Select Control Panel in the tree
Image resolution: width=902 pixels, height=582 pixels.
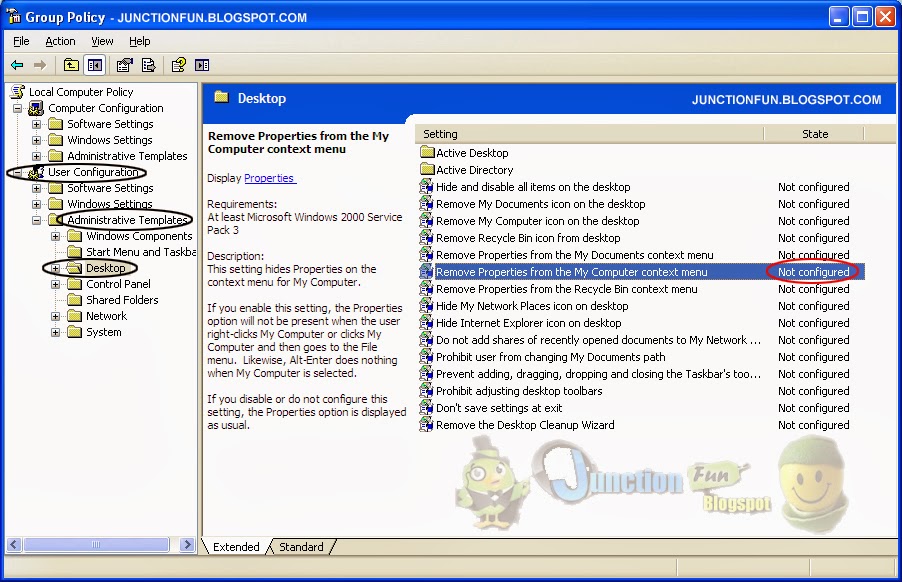[119, 284]
